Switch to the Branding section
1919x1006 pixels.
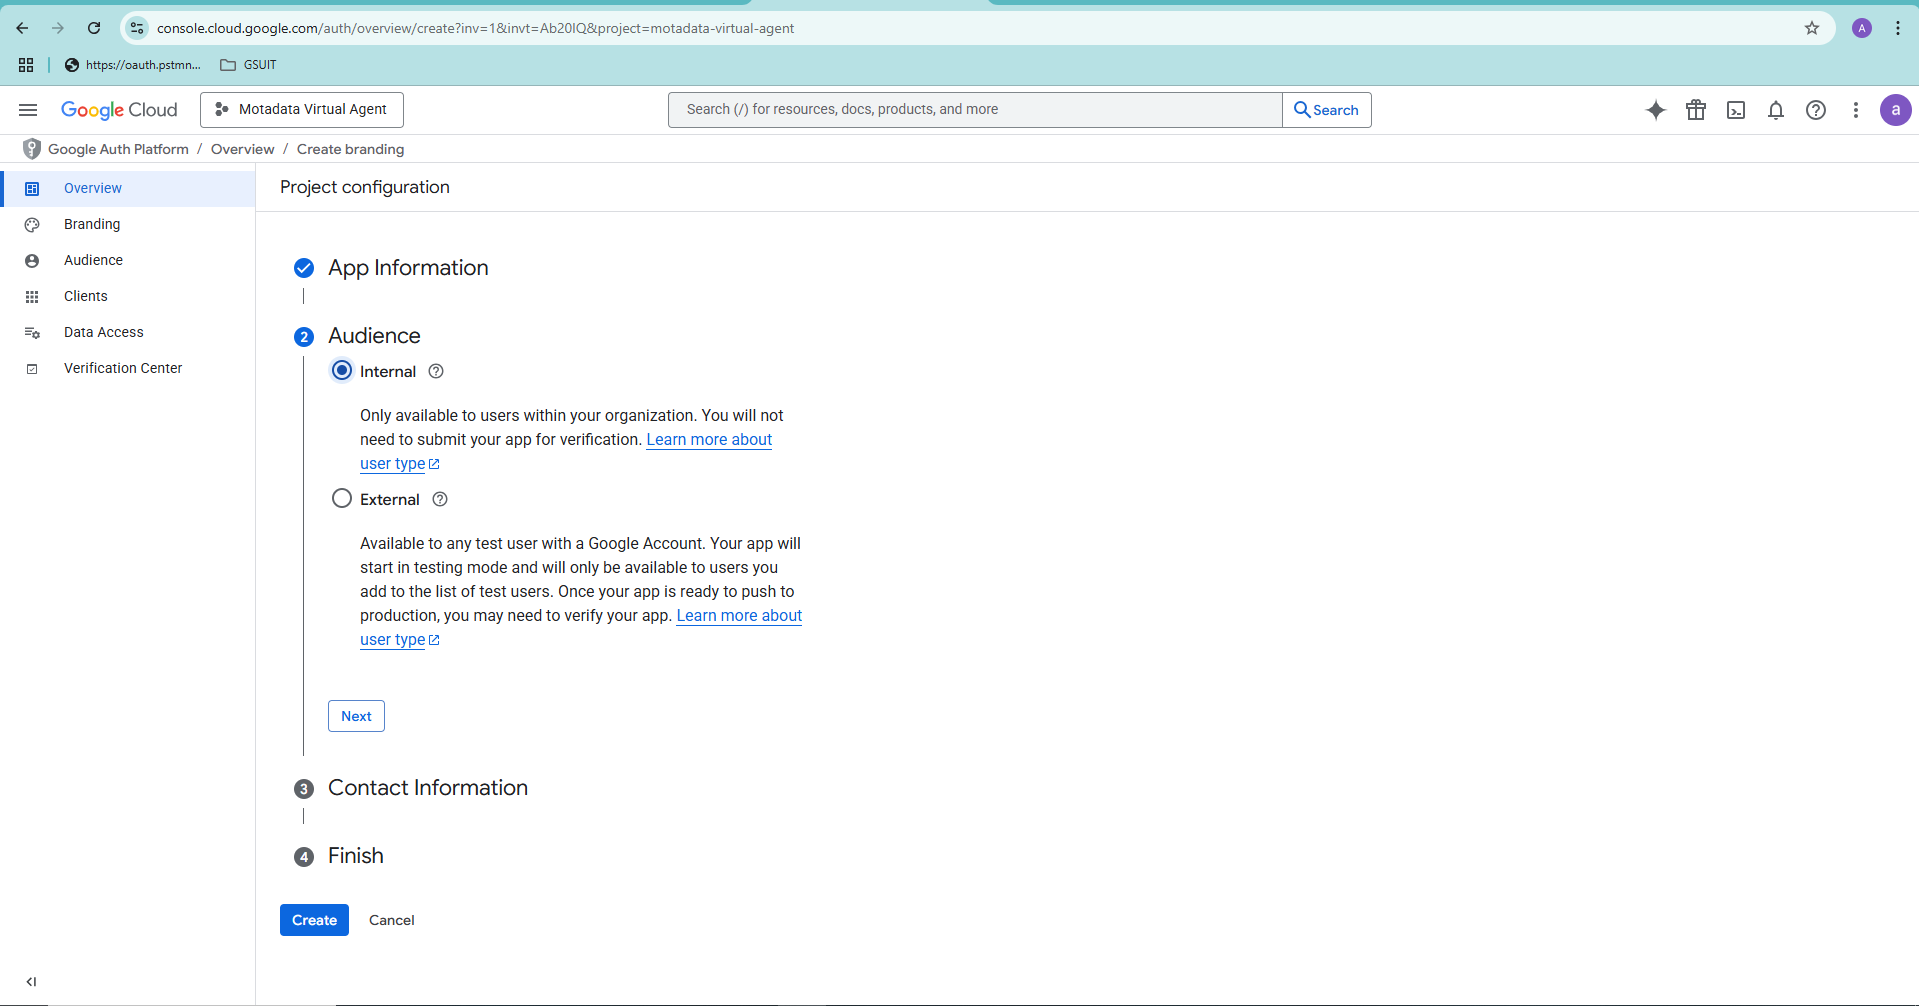click(x=90, y=224)
